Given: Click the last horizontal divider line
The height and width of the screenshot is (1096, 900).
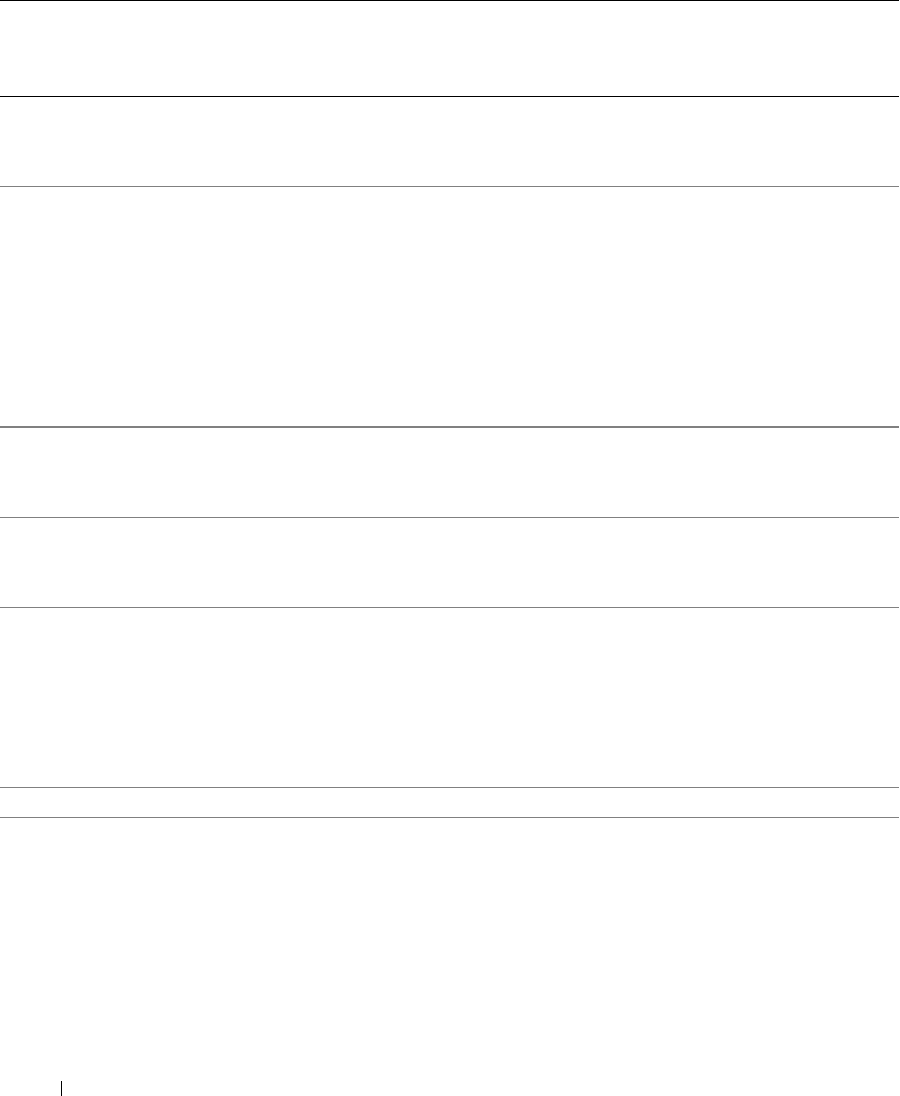Looking at the screenshot, I should pyautogui.click(x=450, y=818).
